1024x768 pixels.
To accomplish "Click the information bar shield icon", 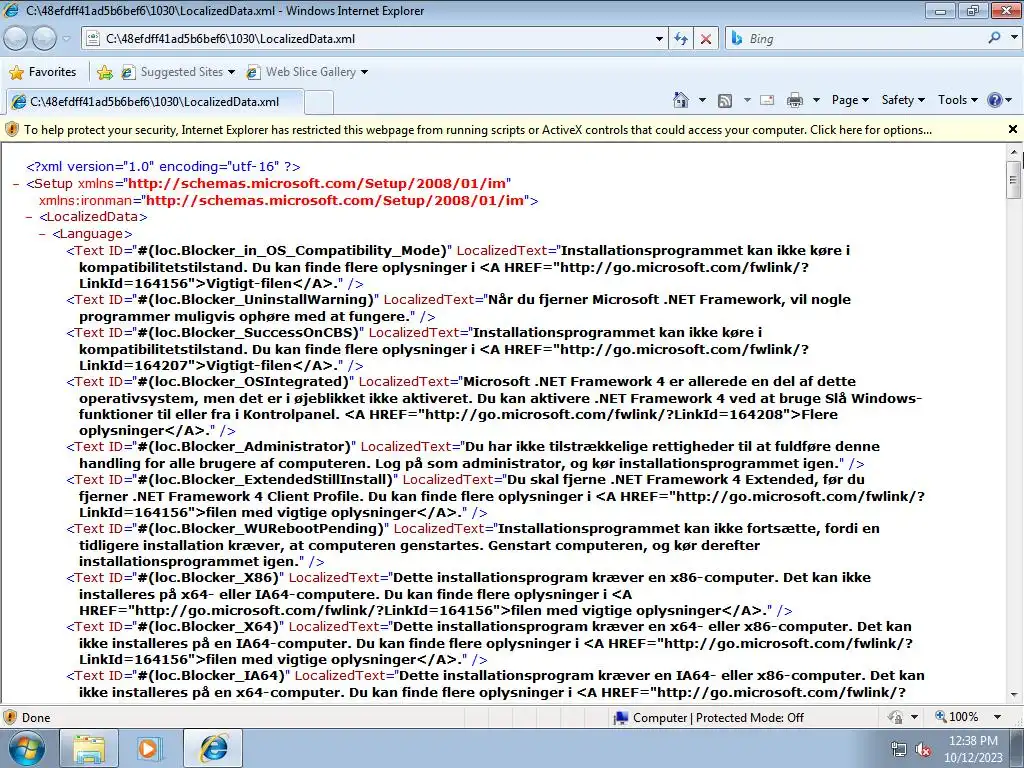I will pyautogui.click(x=12, y=129).
